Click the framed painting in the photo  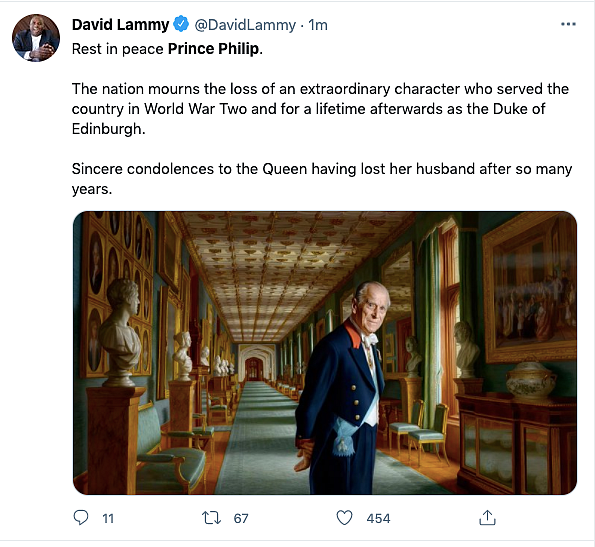529,289
